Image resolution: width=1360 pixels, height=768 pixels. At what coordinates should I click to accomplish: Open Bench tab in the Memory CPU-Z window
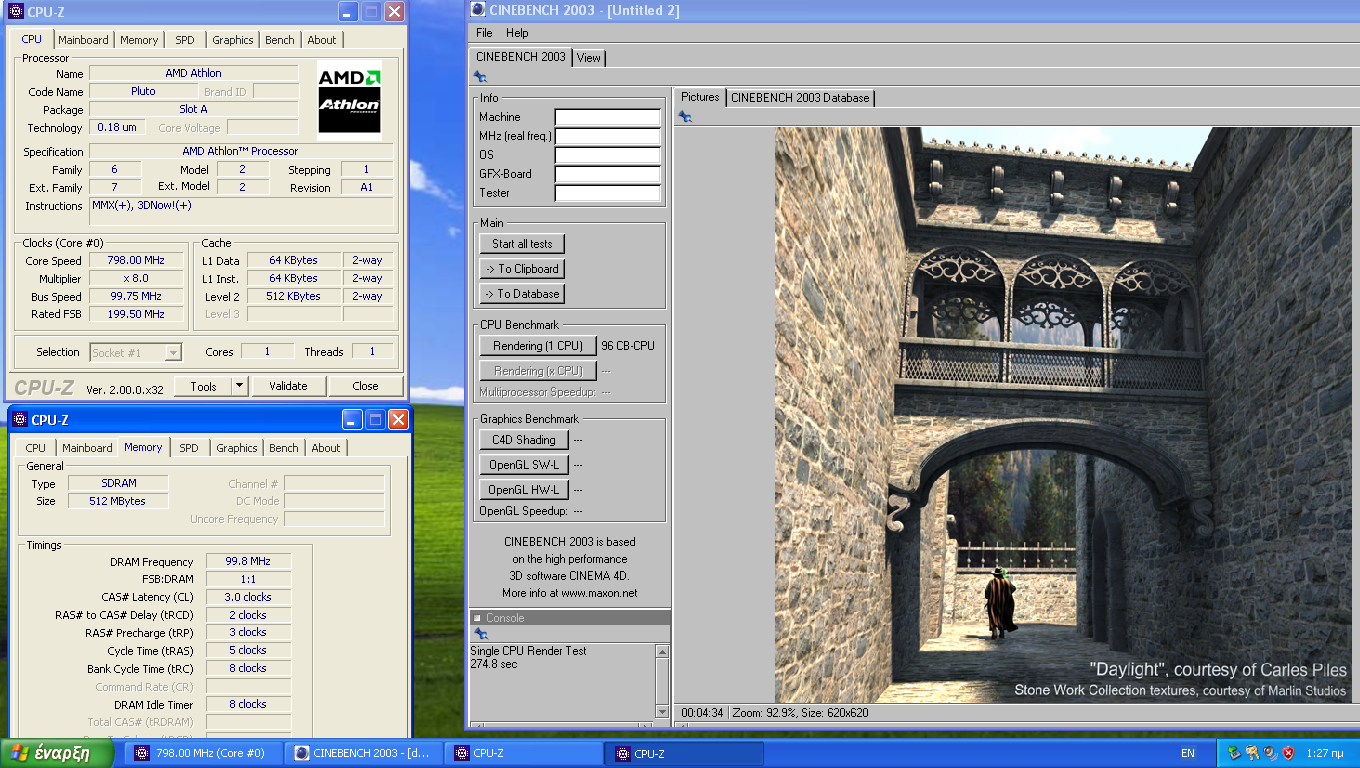(284, 448)
